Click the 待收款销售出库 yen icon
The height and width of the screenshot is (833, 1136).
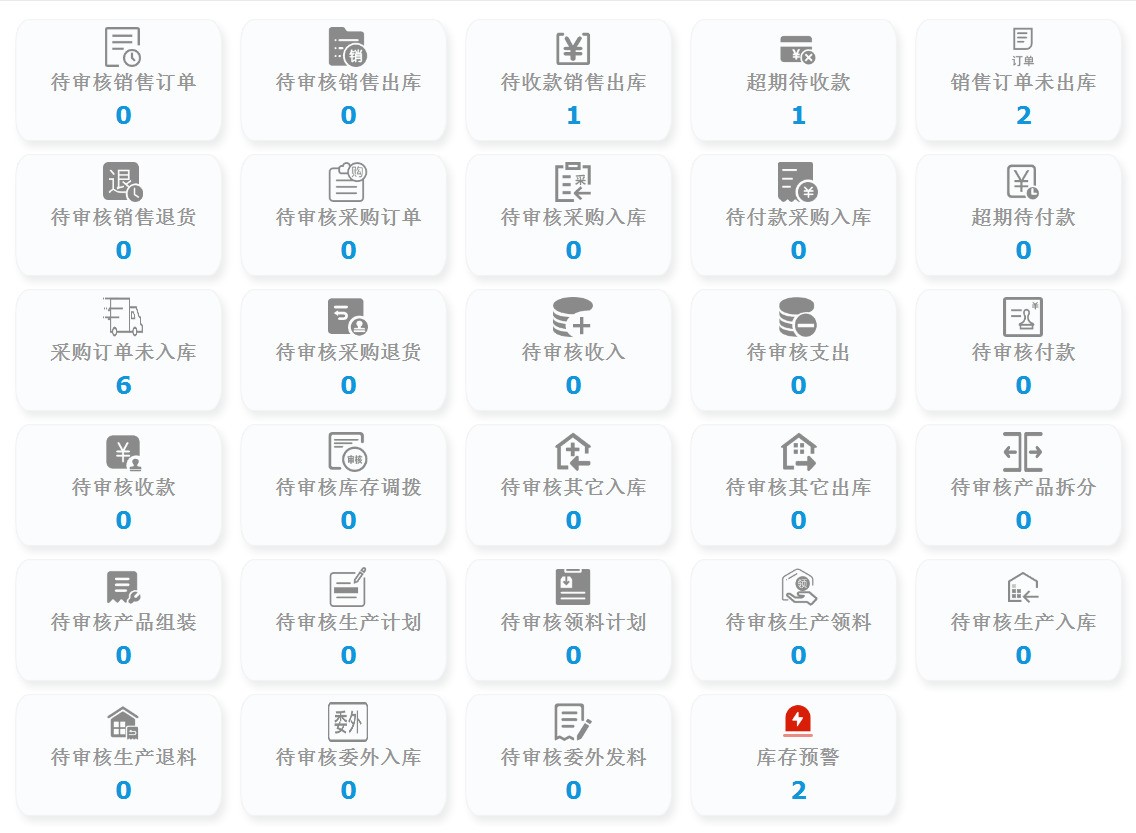(573, 47)
